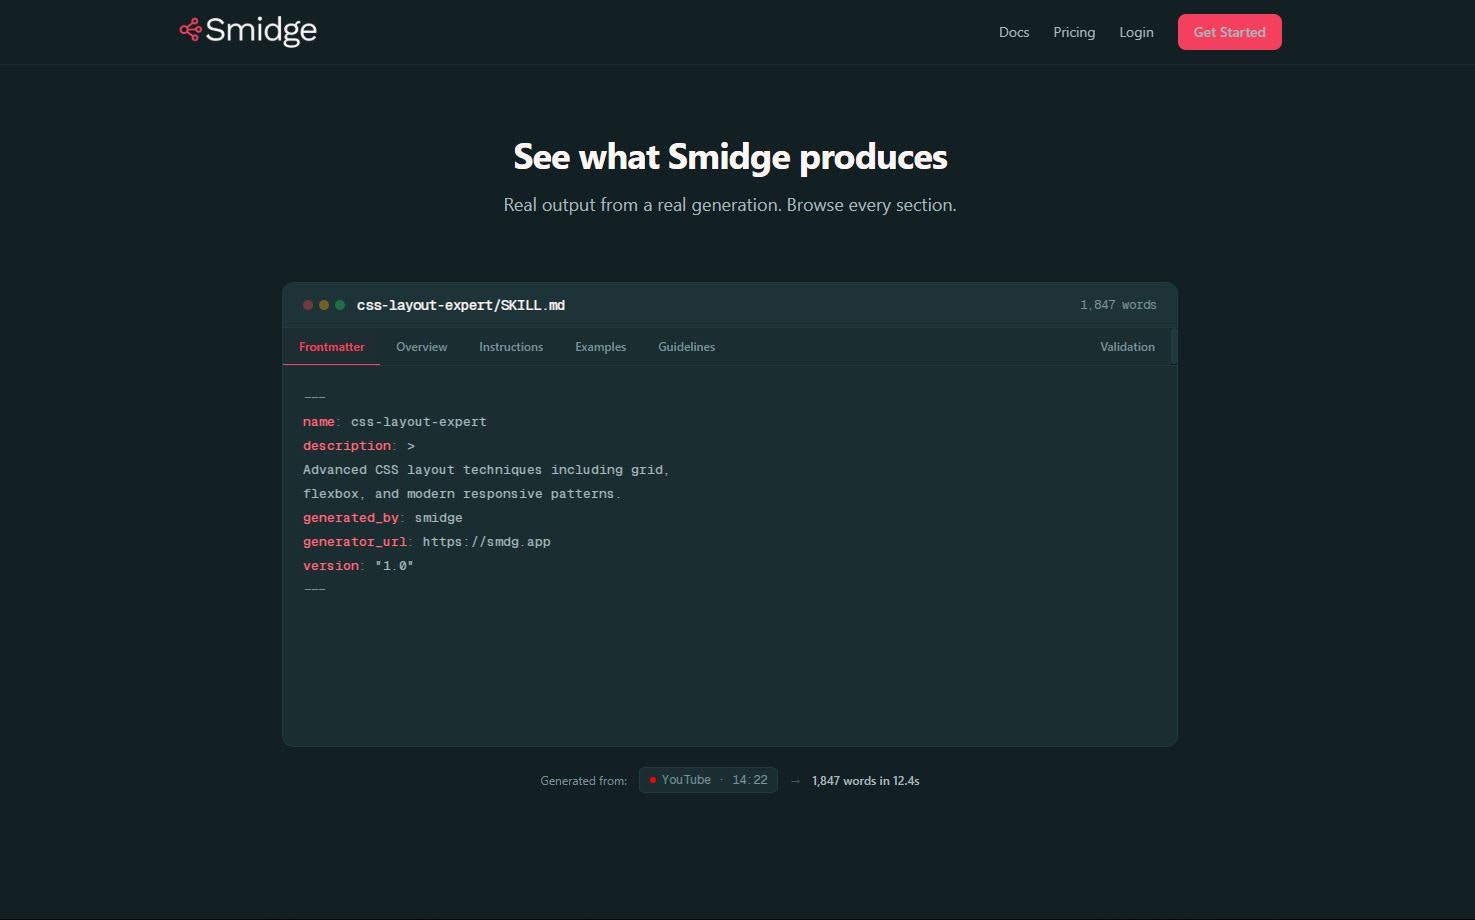Click the arrow icon before the generation stats

point(795,781)
